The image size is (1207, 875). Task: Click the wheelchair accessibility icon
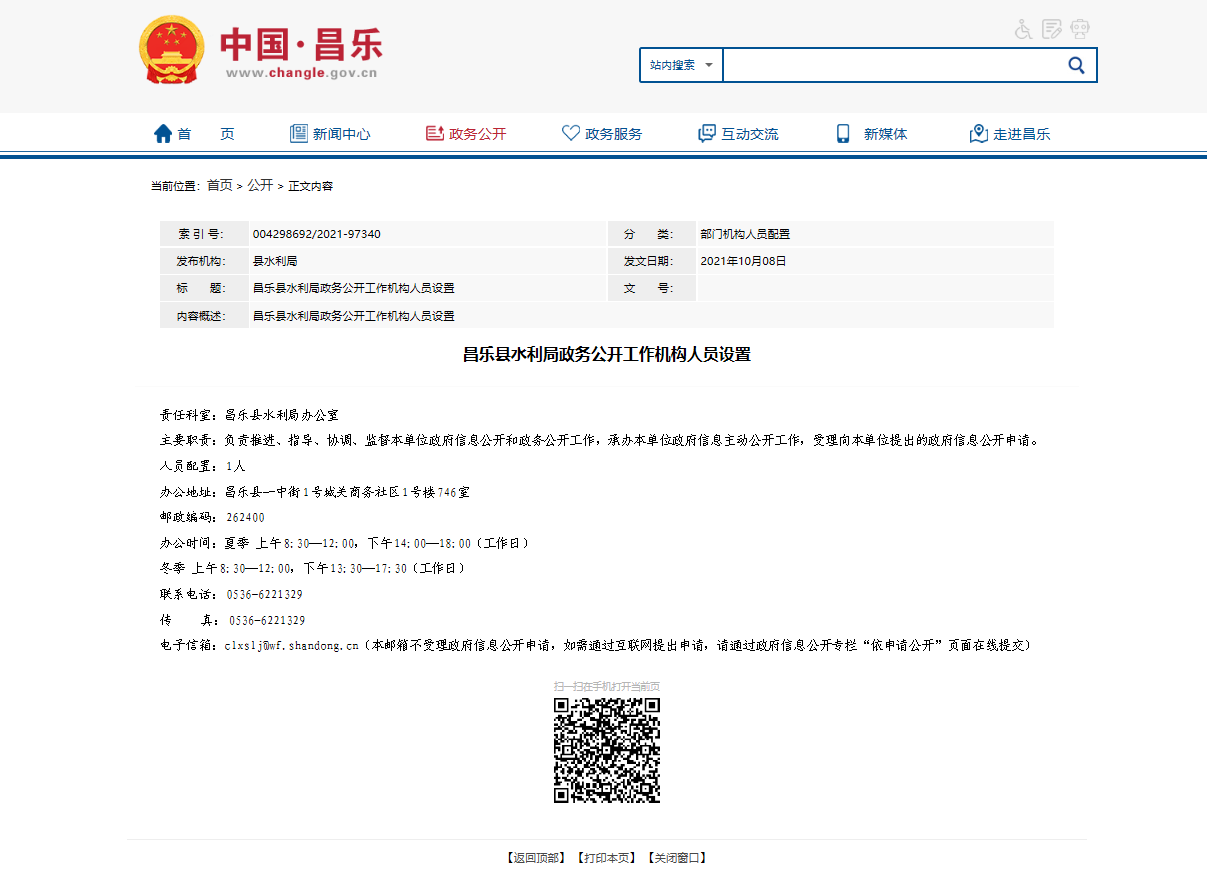[1023, 29]
